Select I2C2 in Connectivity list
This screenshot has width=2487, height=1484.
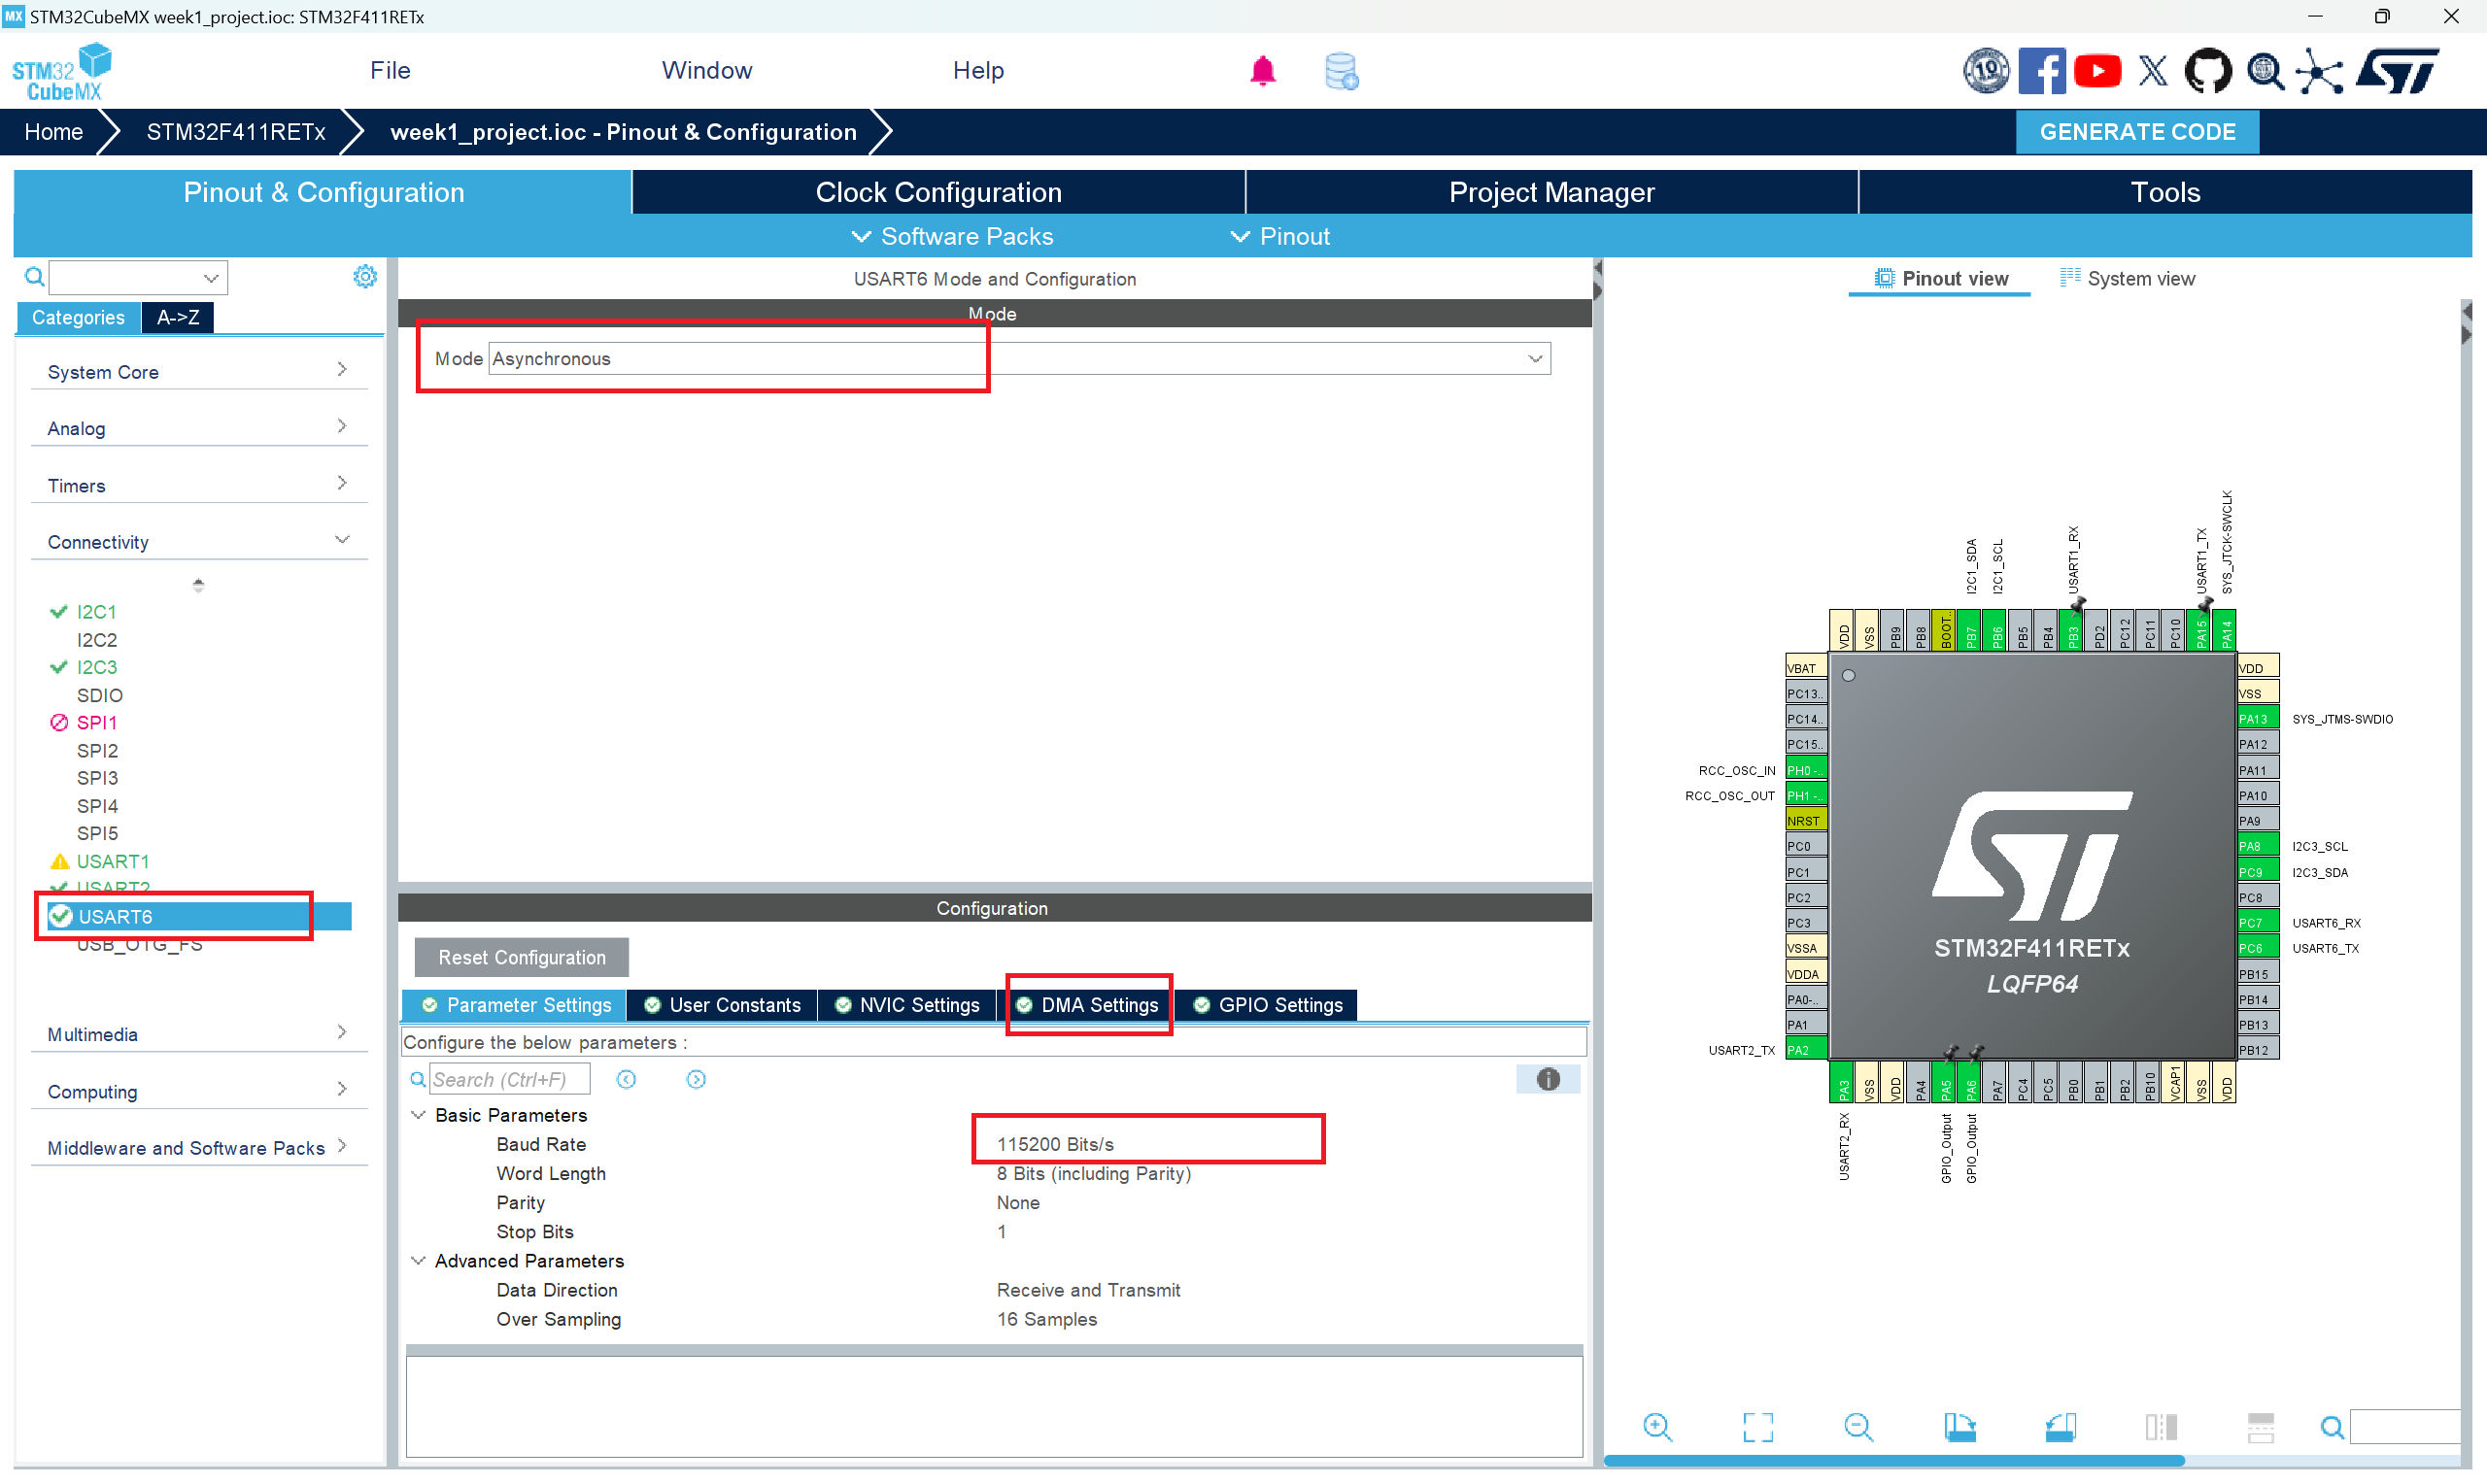(x=97, y=640)
